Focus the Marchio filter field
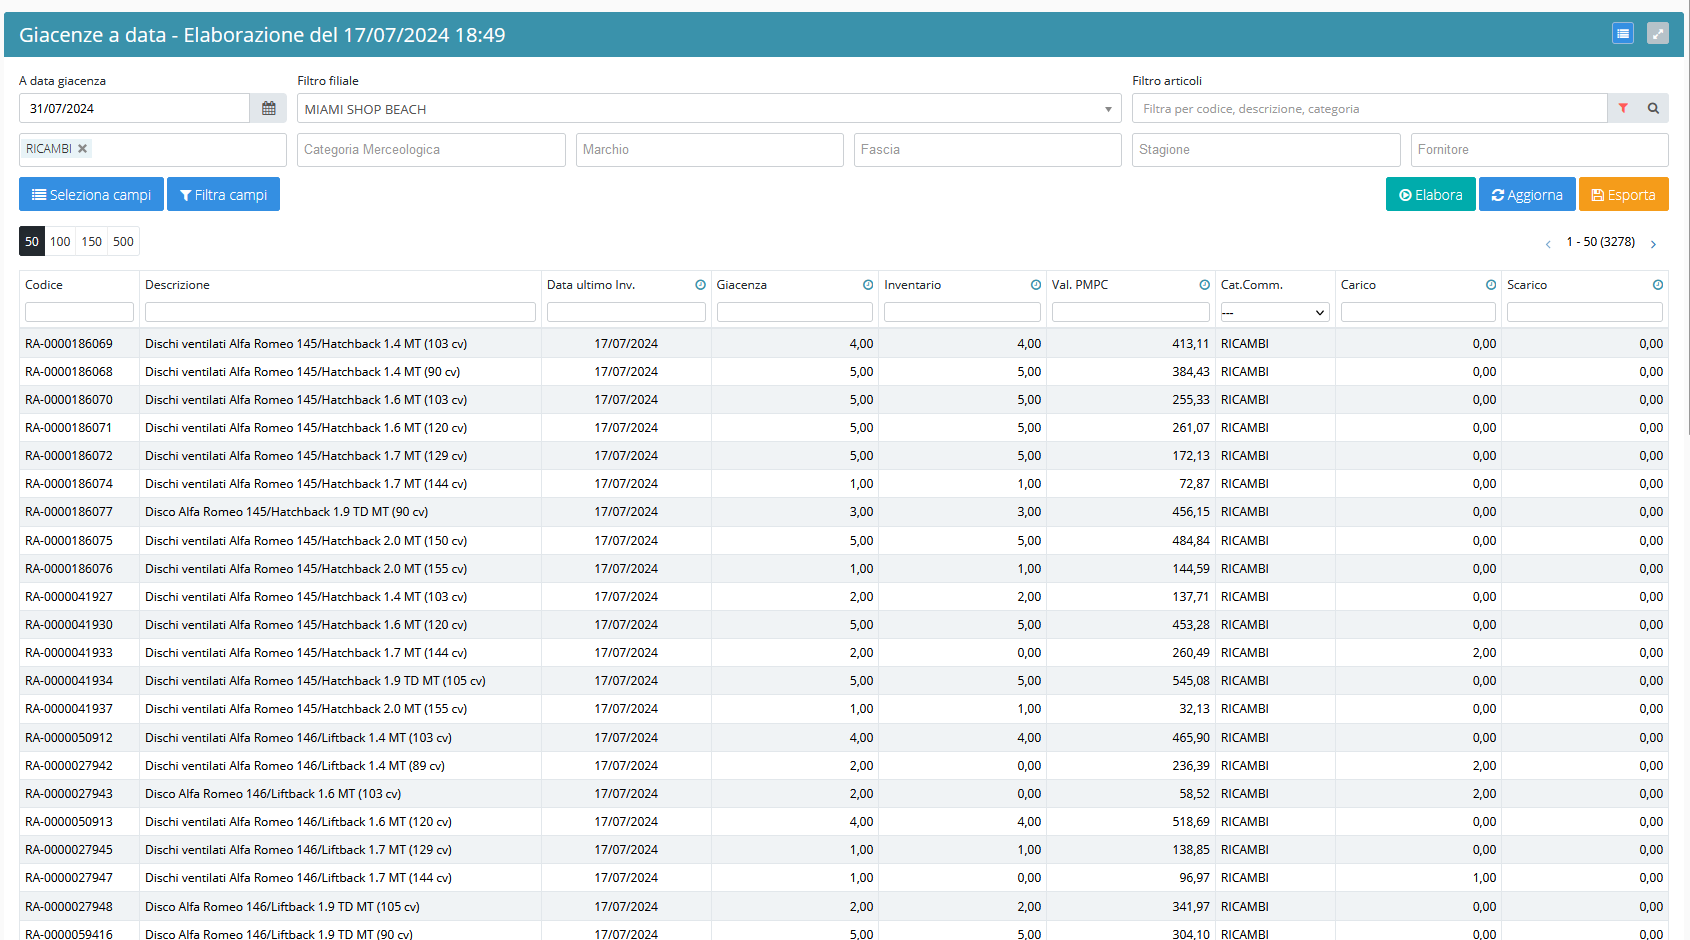 (x=709, y=149)
